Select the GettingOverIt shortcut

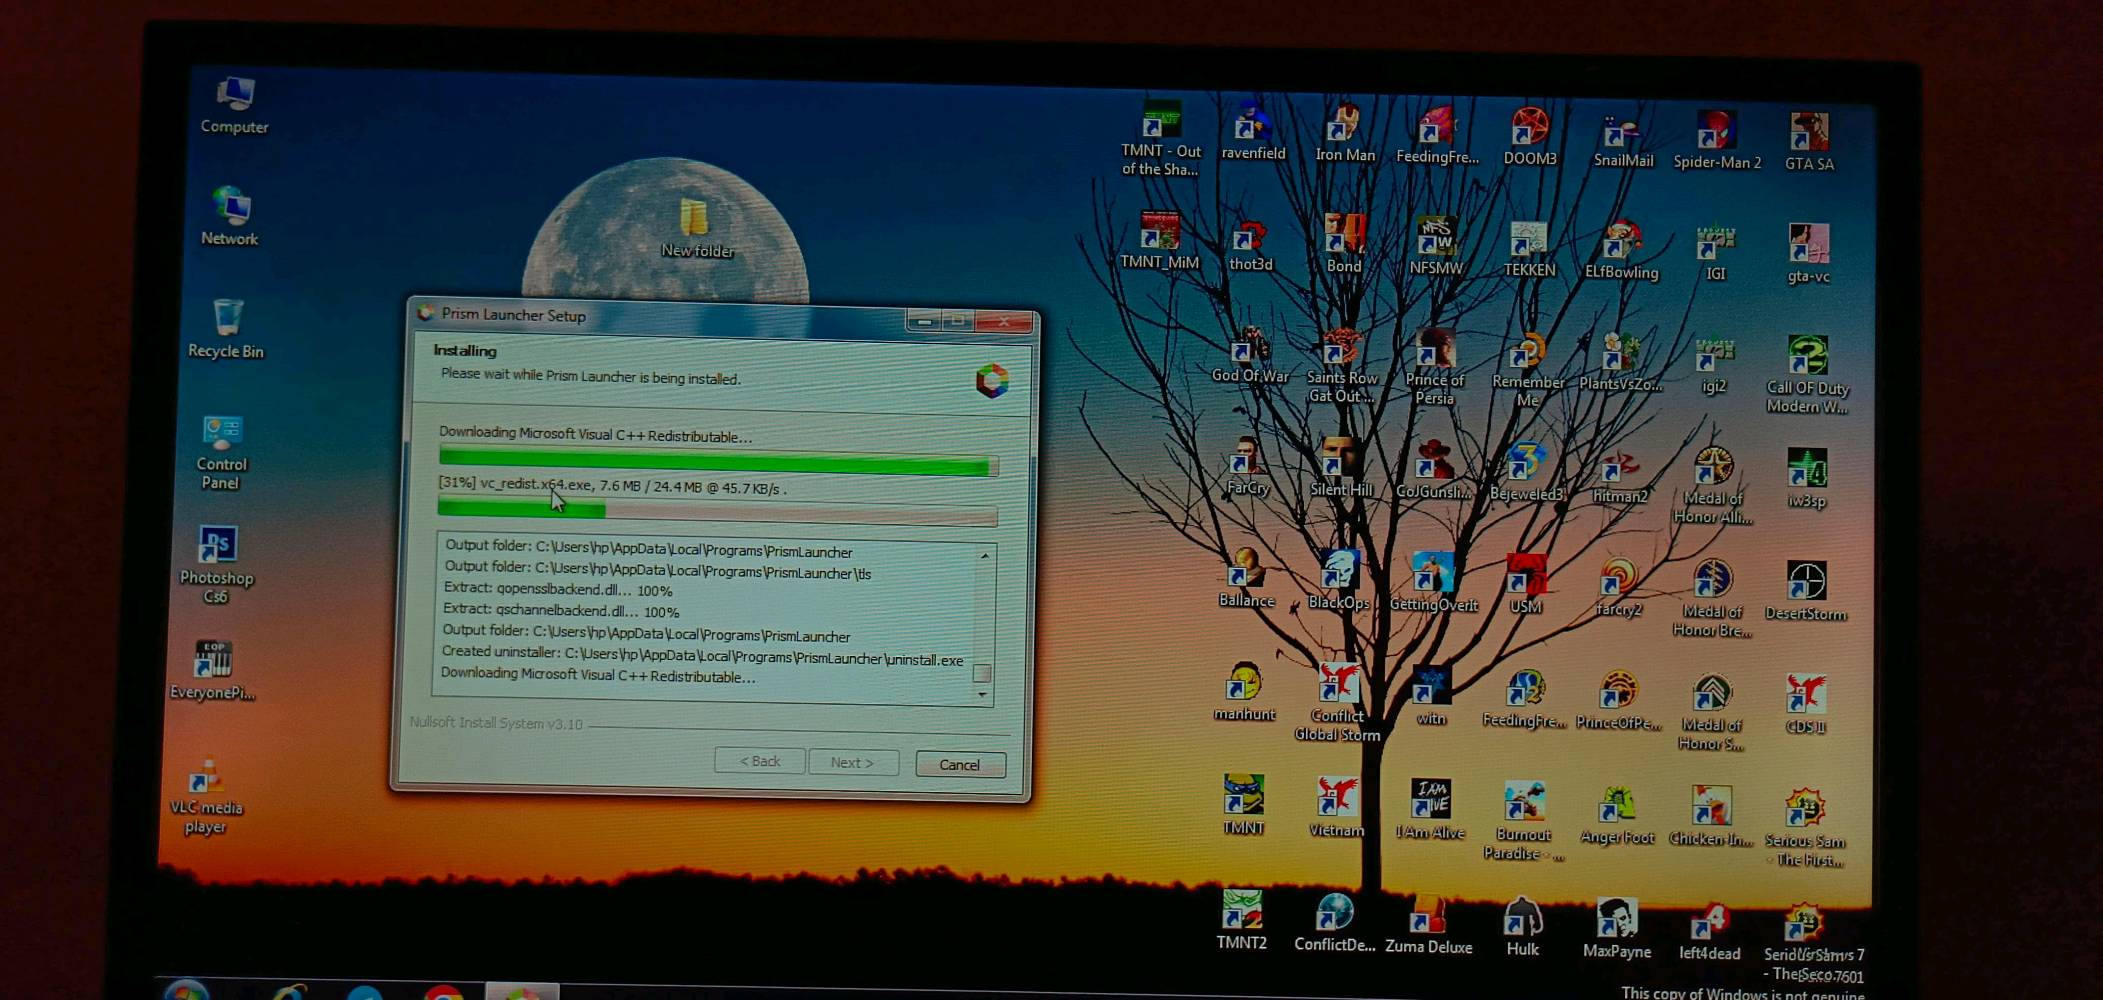click(1433, 583)
